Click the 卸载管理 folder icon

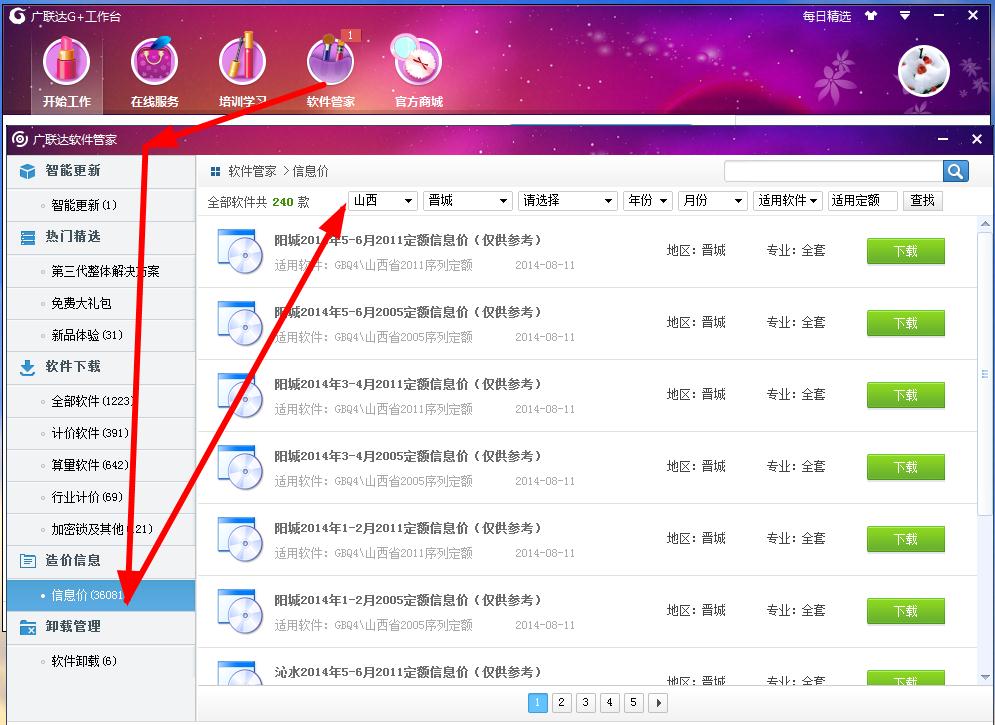pyautogui.click(x=27, y=627)
